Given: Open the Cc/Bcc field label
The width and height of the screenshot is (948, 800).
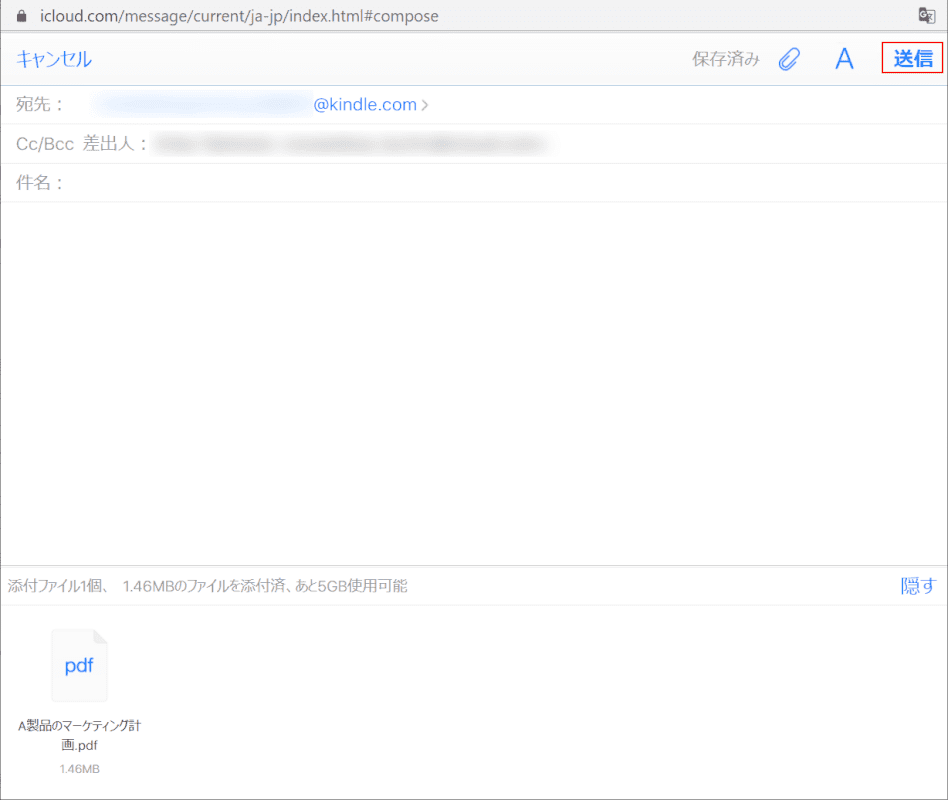Looking at the screenshot, I should 45,144.
